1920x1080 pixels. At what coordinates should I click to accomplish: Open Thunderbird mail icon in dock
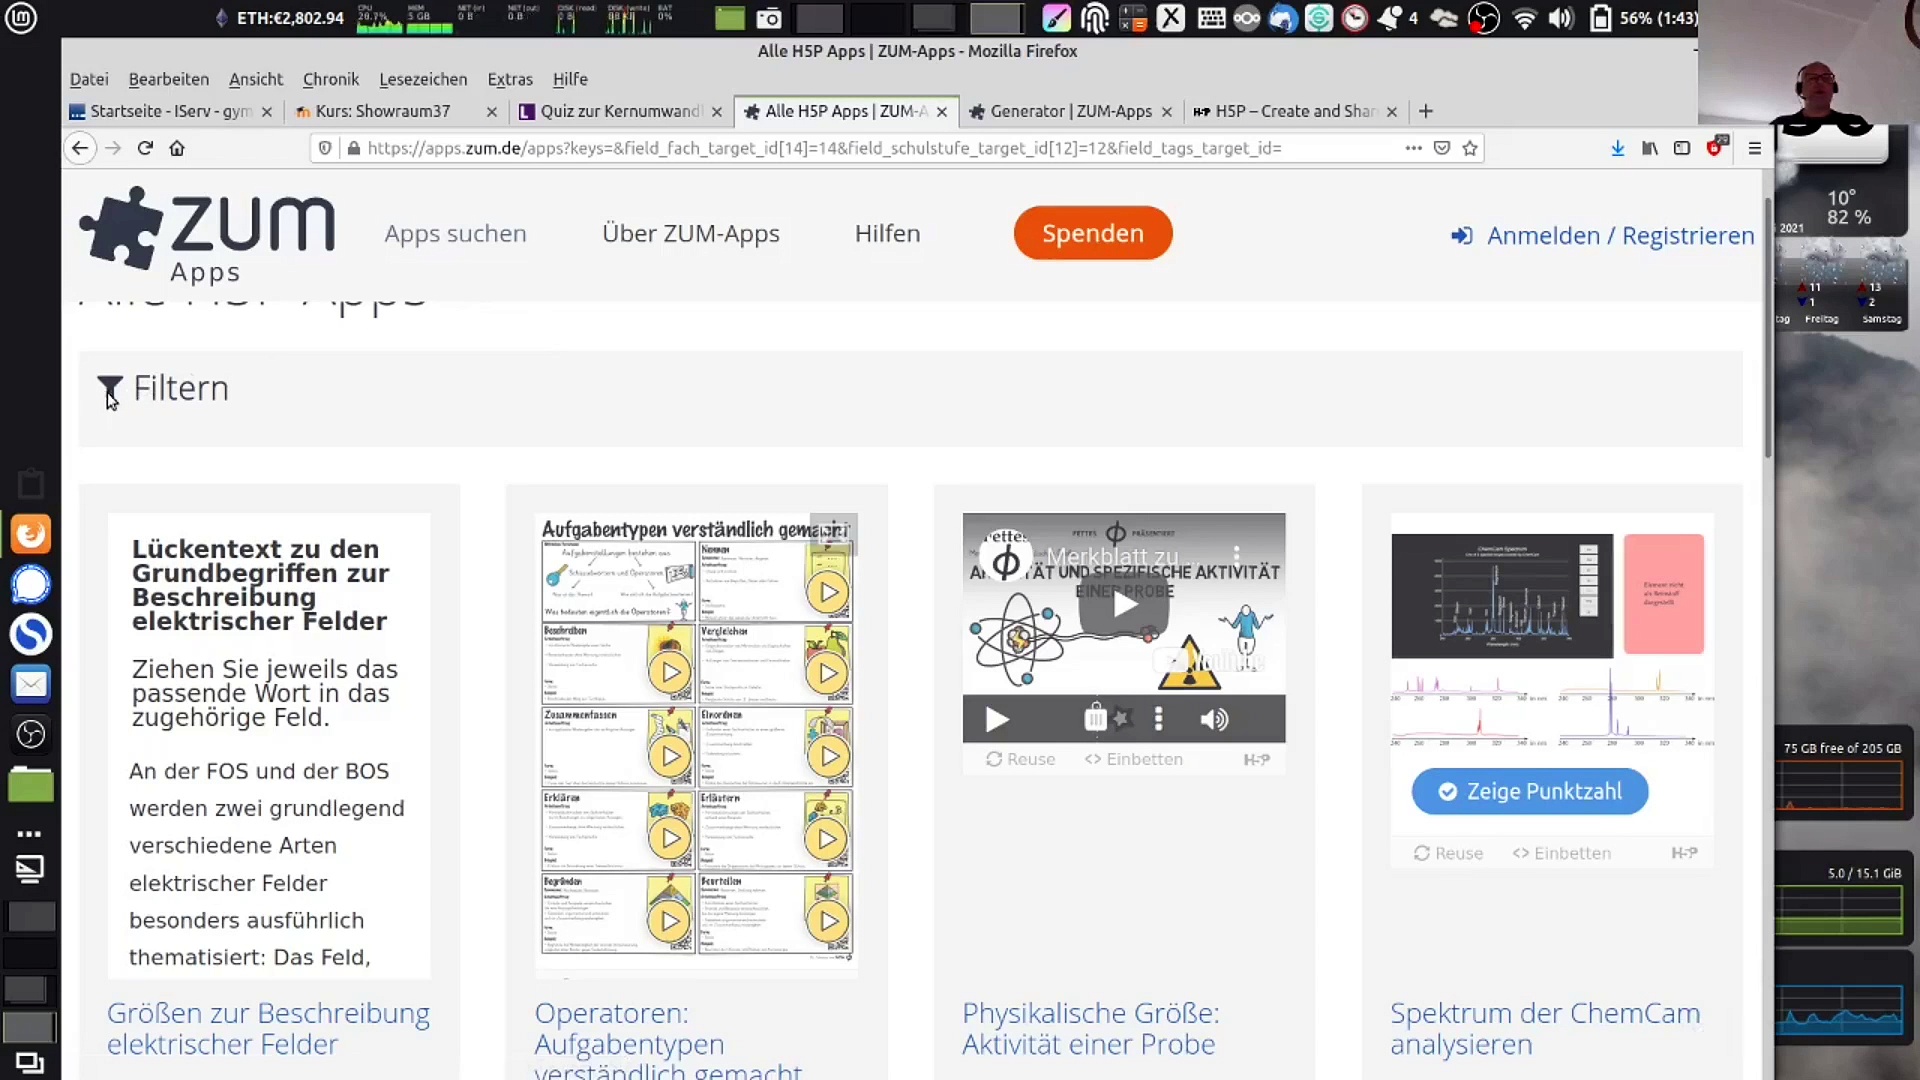30,684
